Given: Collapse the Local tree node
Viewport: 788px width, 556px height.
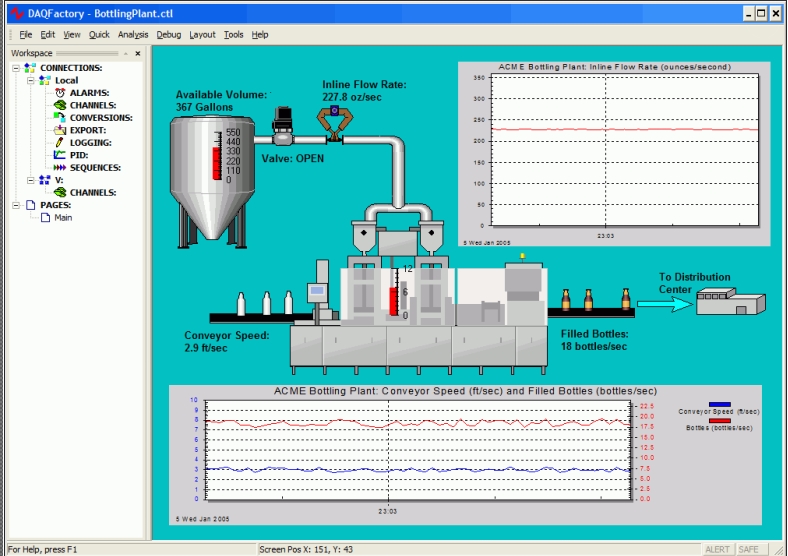Looking at the screenshot, I should (31, 80).
